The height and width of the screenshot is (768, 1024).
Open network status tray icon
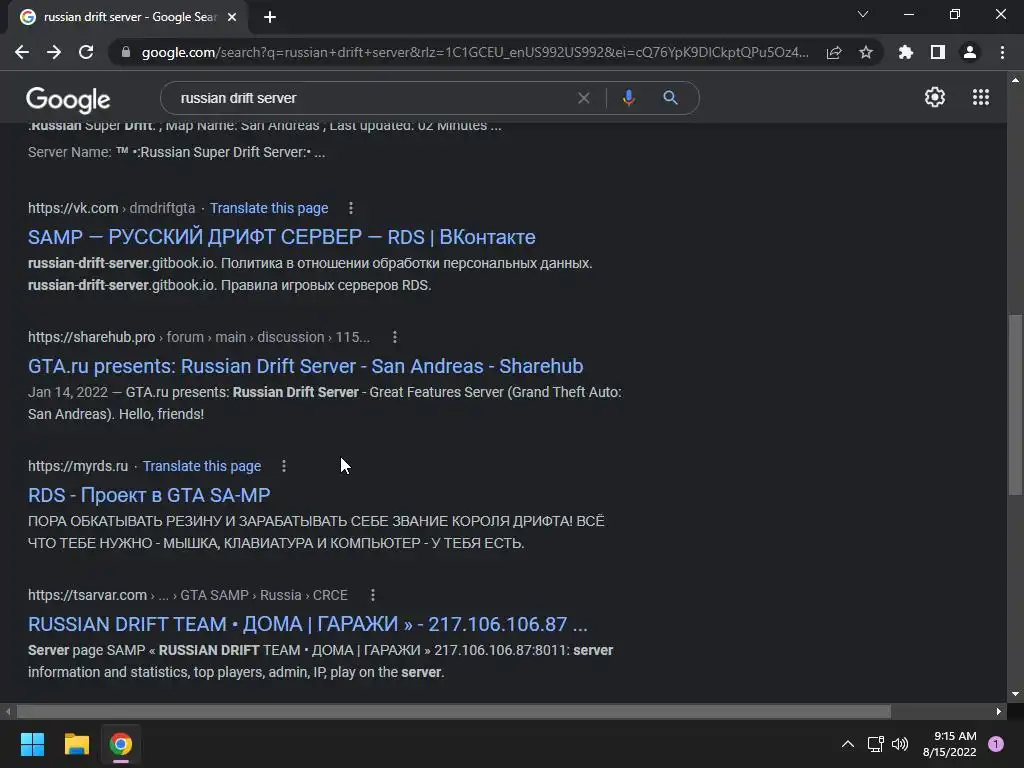(875, 744)
